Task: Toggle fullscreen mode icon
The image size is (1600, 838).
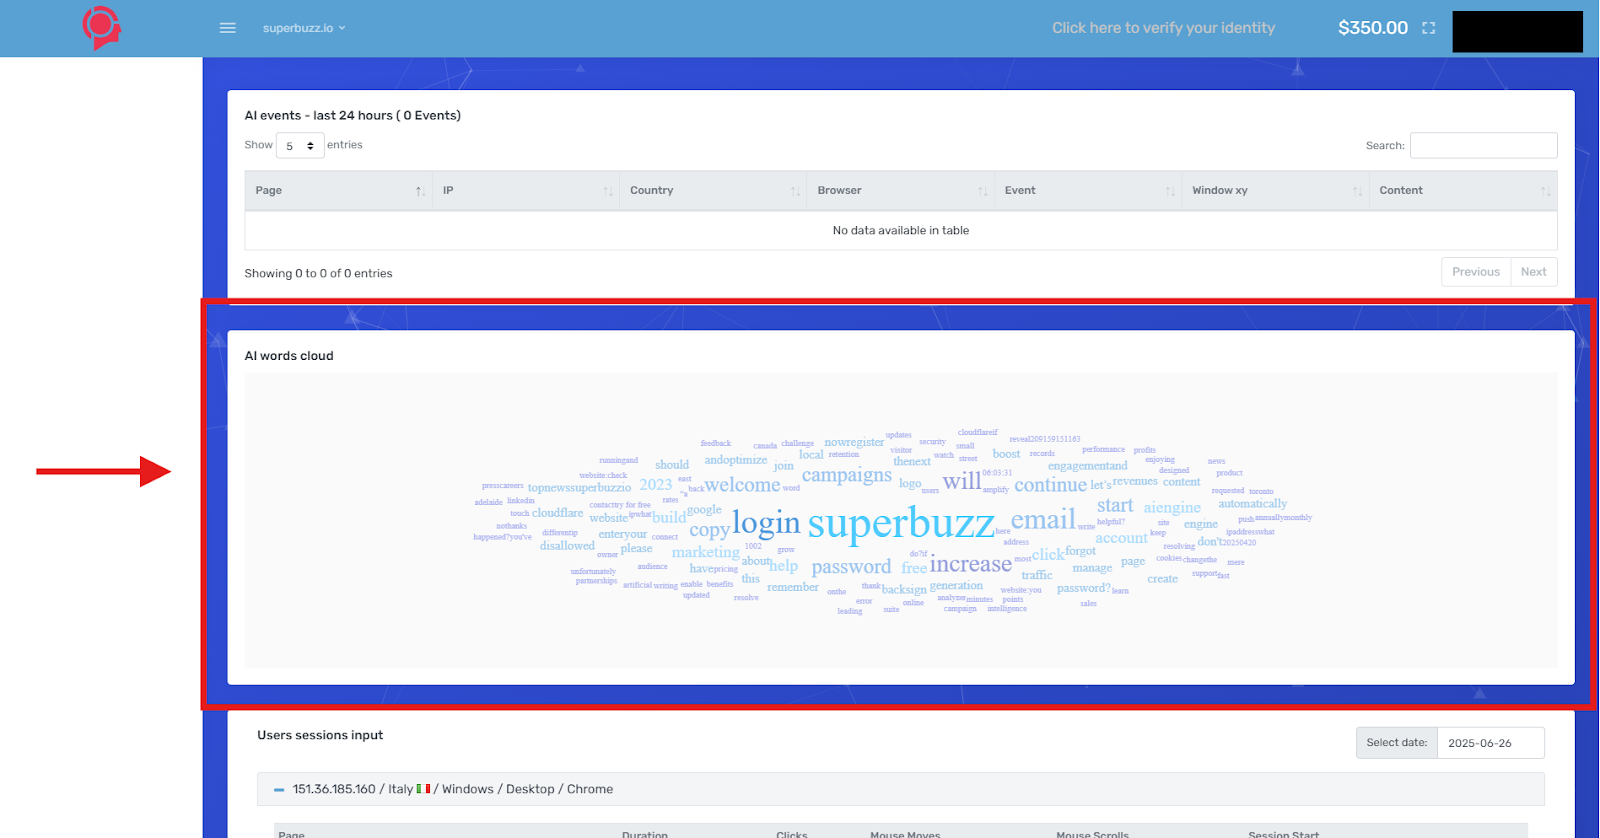Action: [x=1429, y=28]
